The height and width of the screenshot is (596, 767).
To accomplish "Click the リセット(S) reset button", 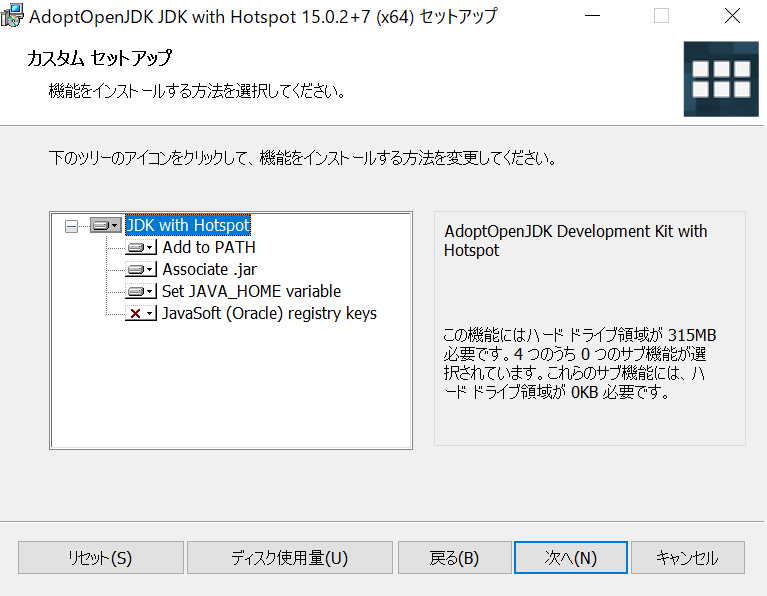I will point(101,557).
